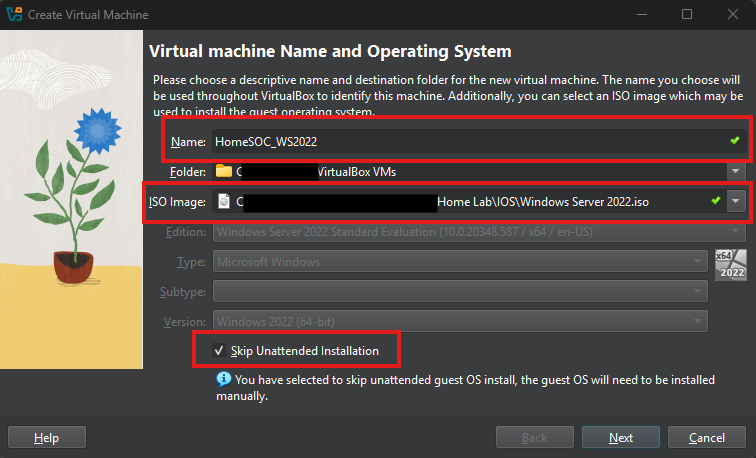Screen dimensions: 756x458
Task: Click into the Name text field
Action: coord(460,142)
